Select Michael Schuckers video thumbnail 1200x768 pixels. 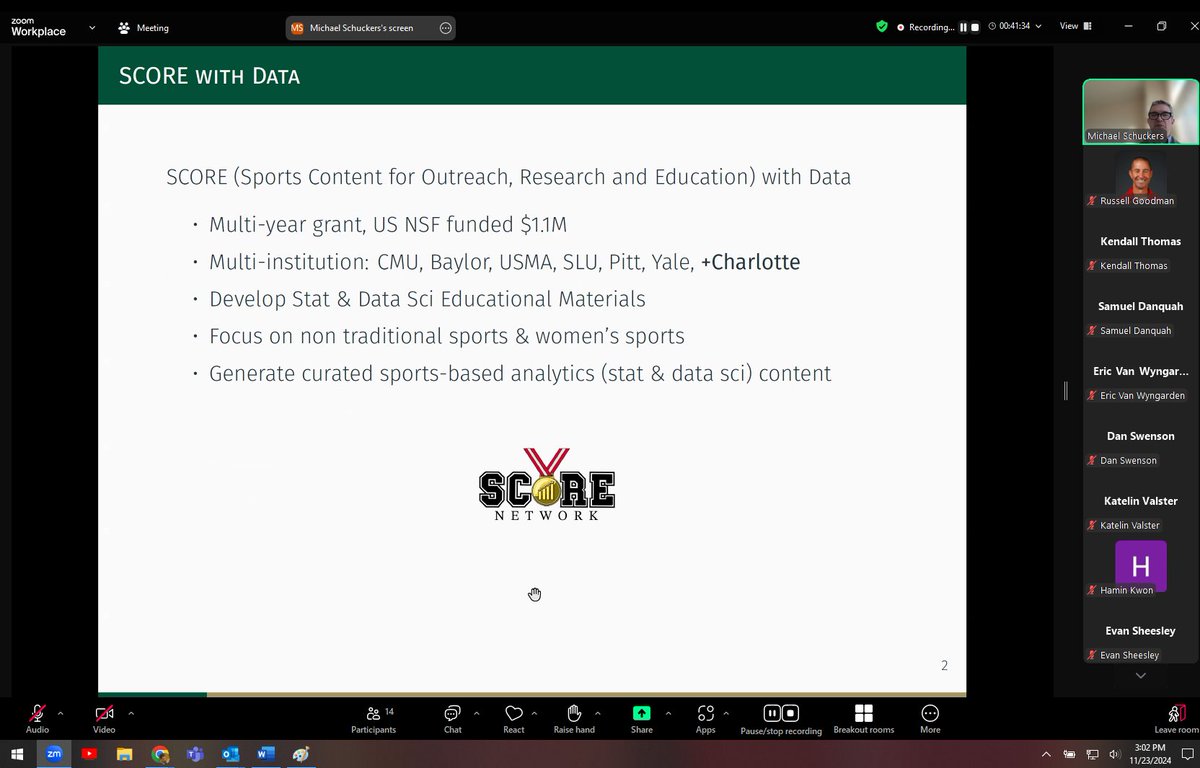(1141, 112)
